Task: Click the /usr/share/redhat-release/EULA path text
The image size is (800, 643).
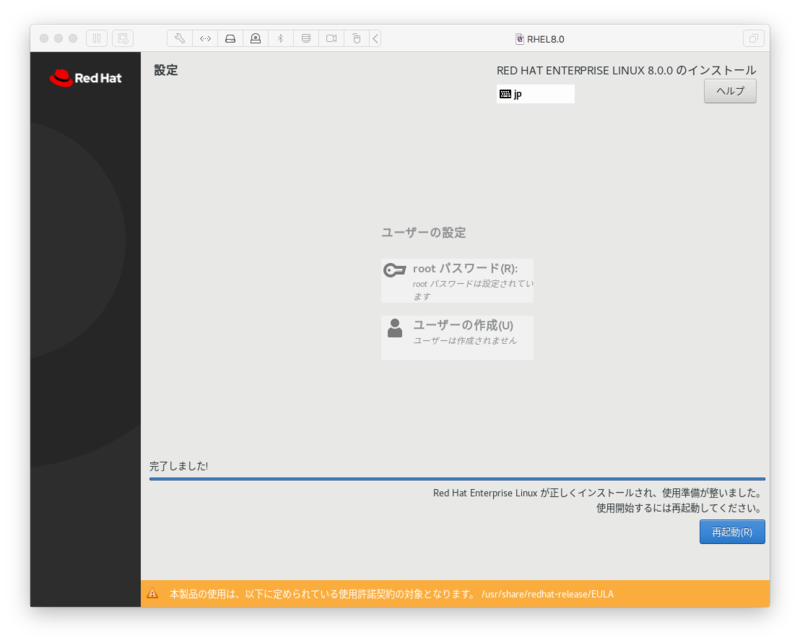Action: coord(547,594)
